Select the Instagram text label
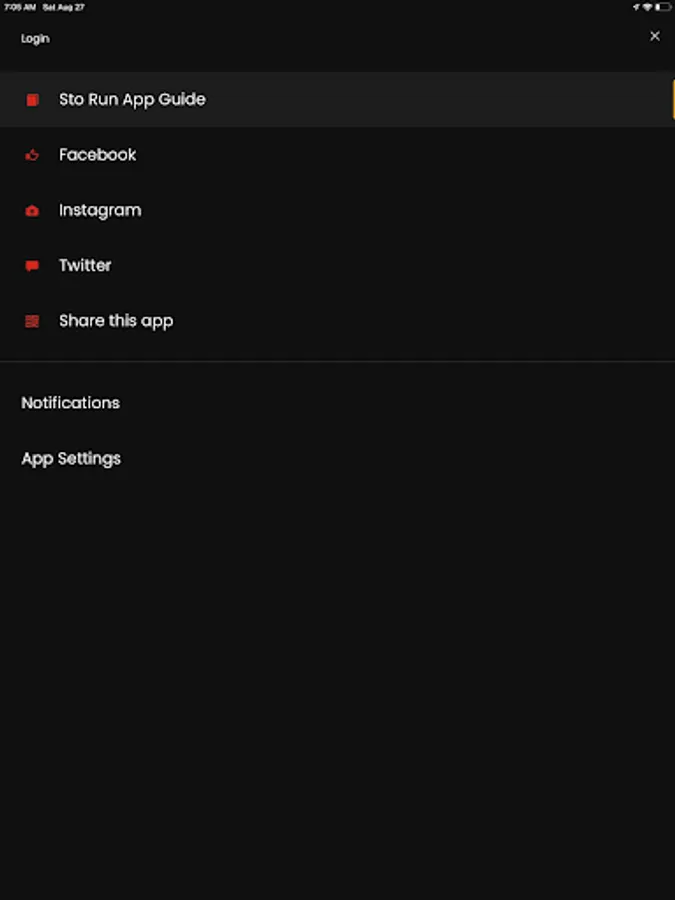Screen dimensions: 675x900 100,211
